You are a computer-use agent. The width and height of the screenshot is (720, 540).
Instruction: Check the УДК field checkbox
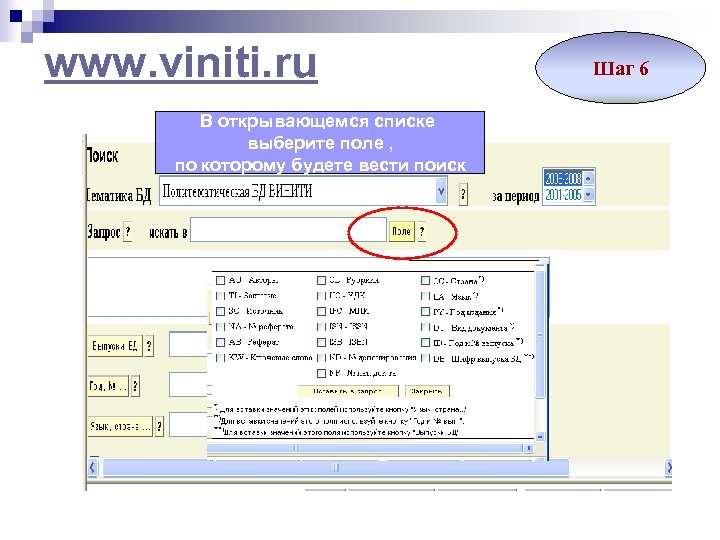tap(321, 295)
